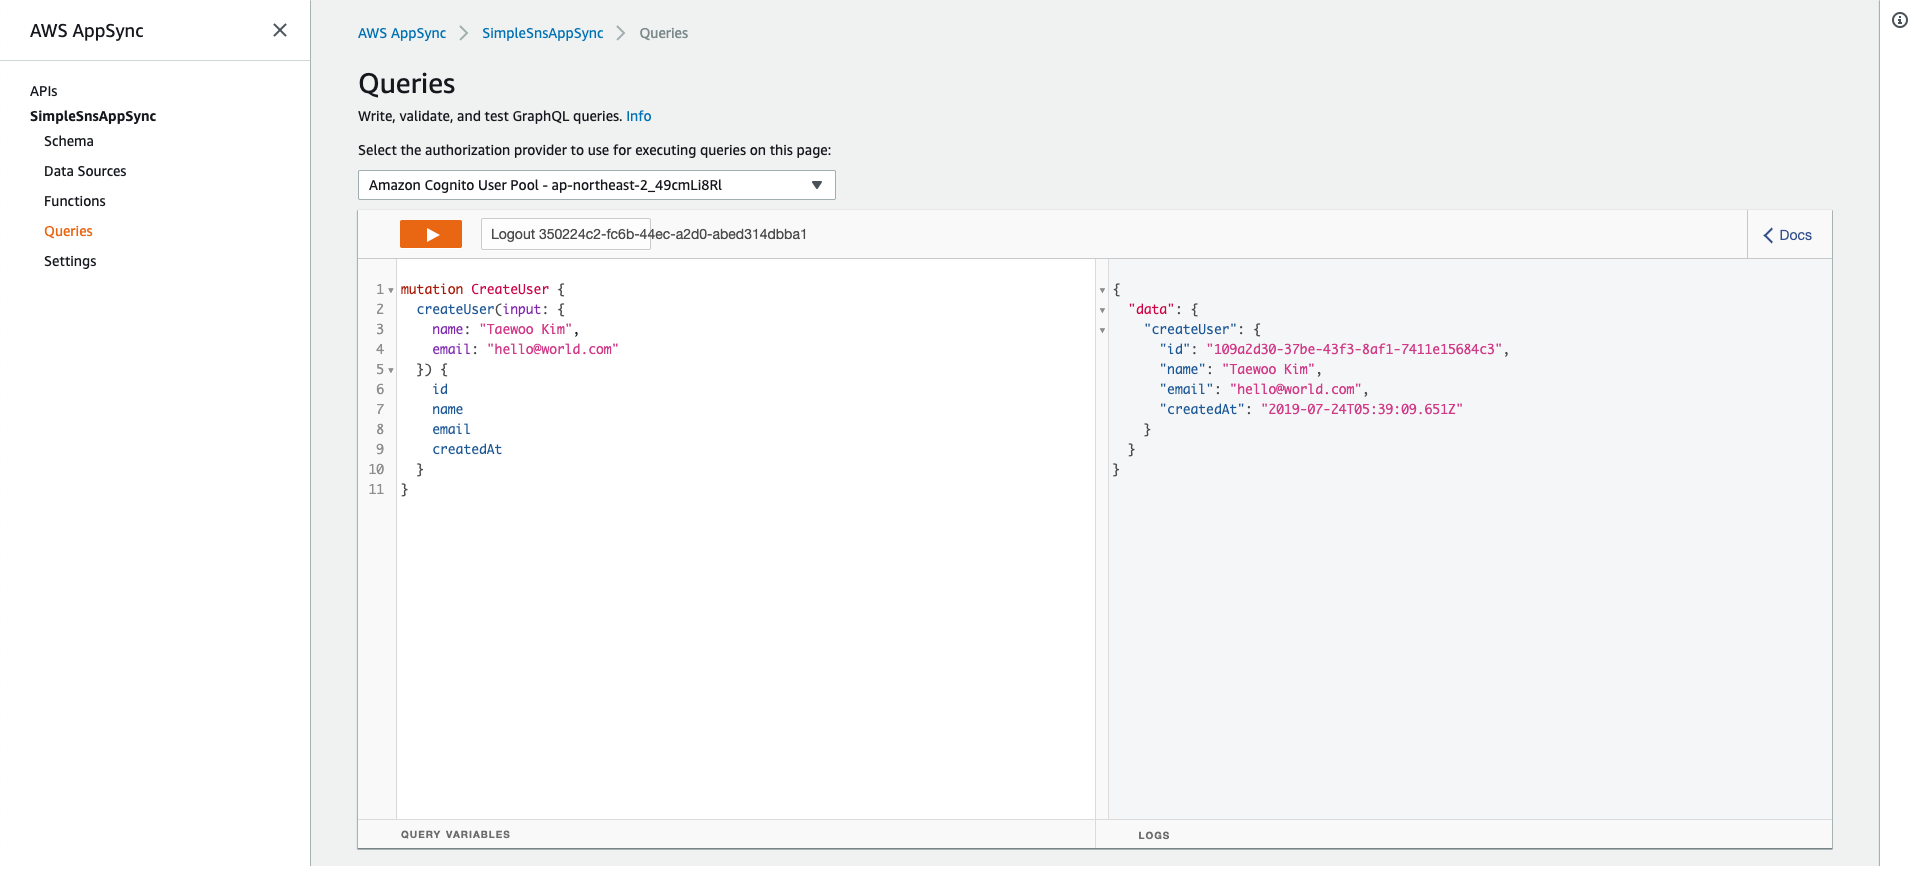Screen dimensions: 1920x874
Task: Open the info panel icon at top right
Action: point(1900,20)
